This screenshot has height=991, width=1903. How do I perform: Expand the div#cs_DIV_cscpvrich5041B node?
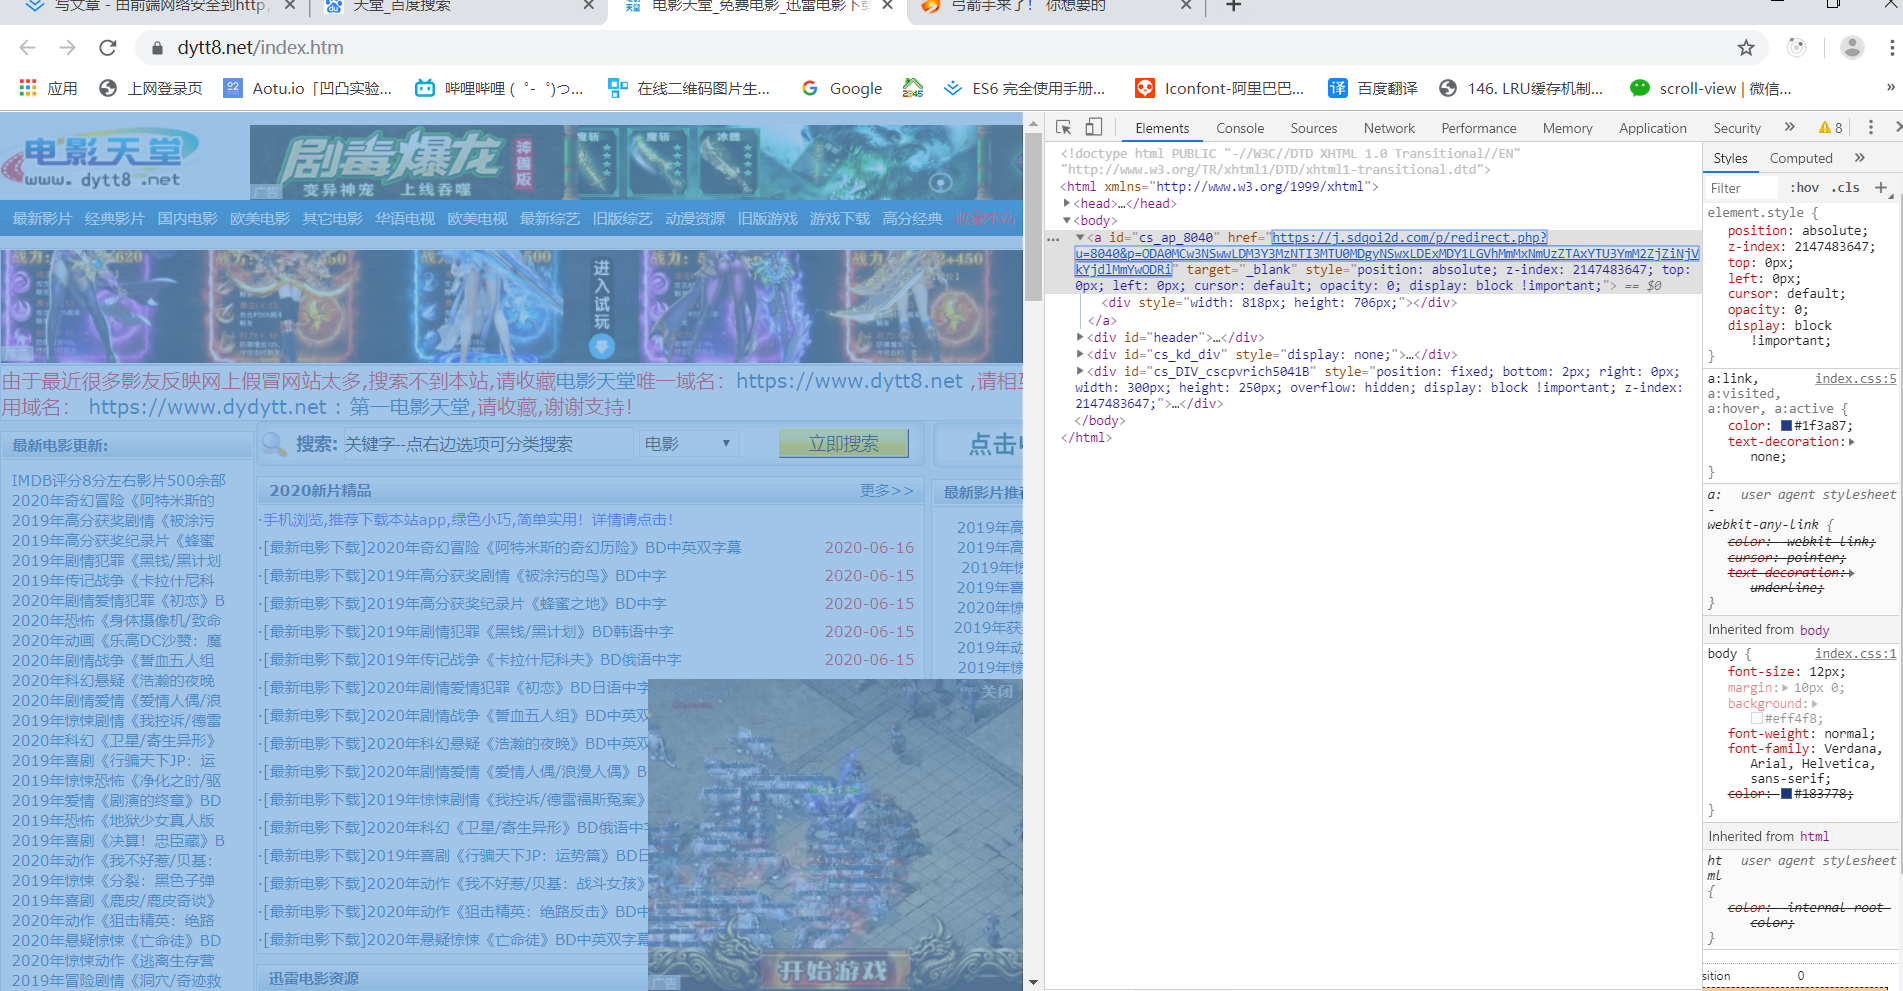1080,371
